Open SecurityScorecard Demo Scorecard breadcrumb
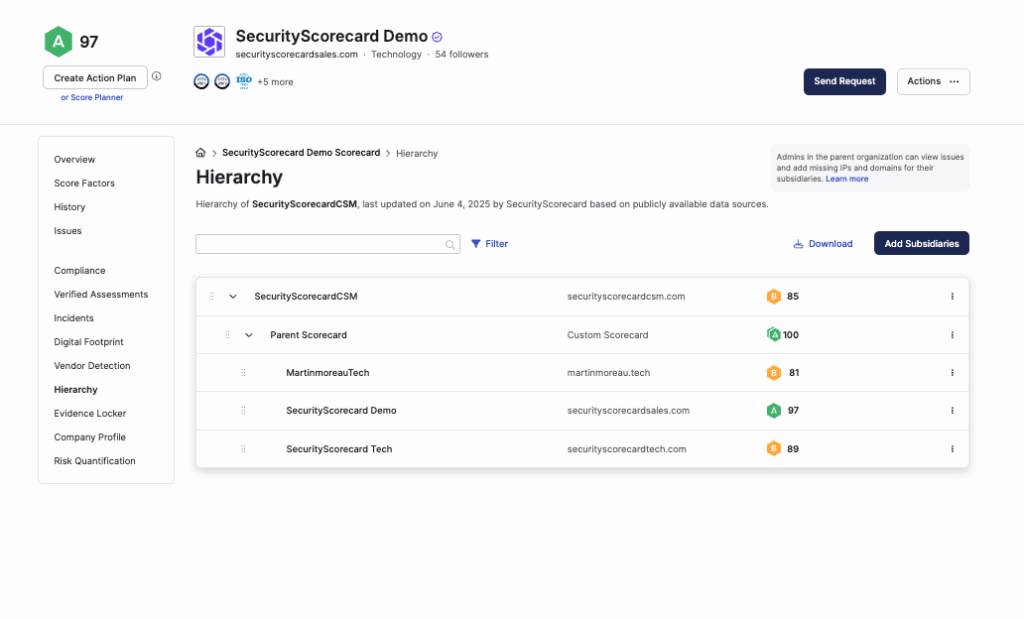The width and height of the screenshot is (1024, 619). tap(301, 153)
